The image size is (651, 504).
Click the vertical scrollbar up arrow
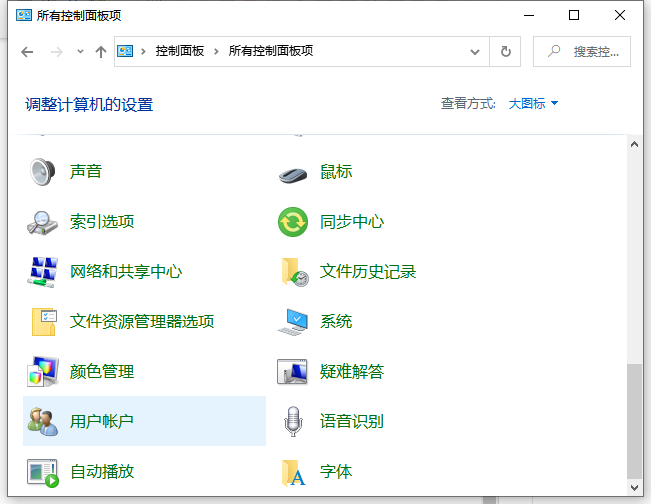634,144
